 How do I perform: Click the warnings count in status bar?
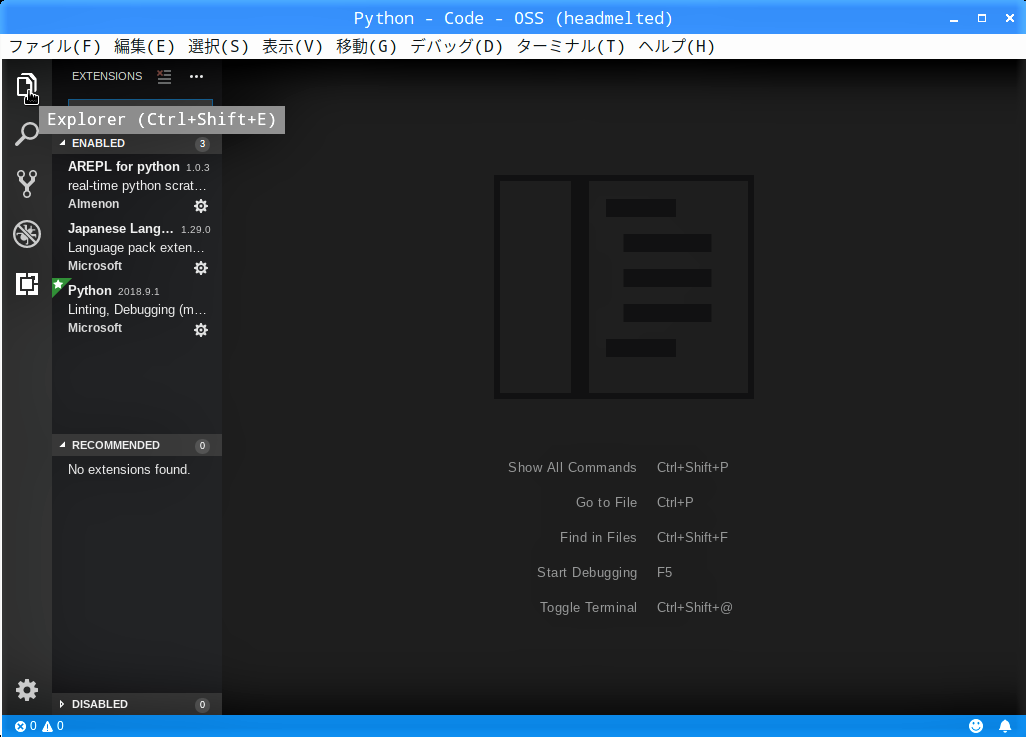pos(53,726)
